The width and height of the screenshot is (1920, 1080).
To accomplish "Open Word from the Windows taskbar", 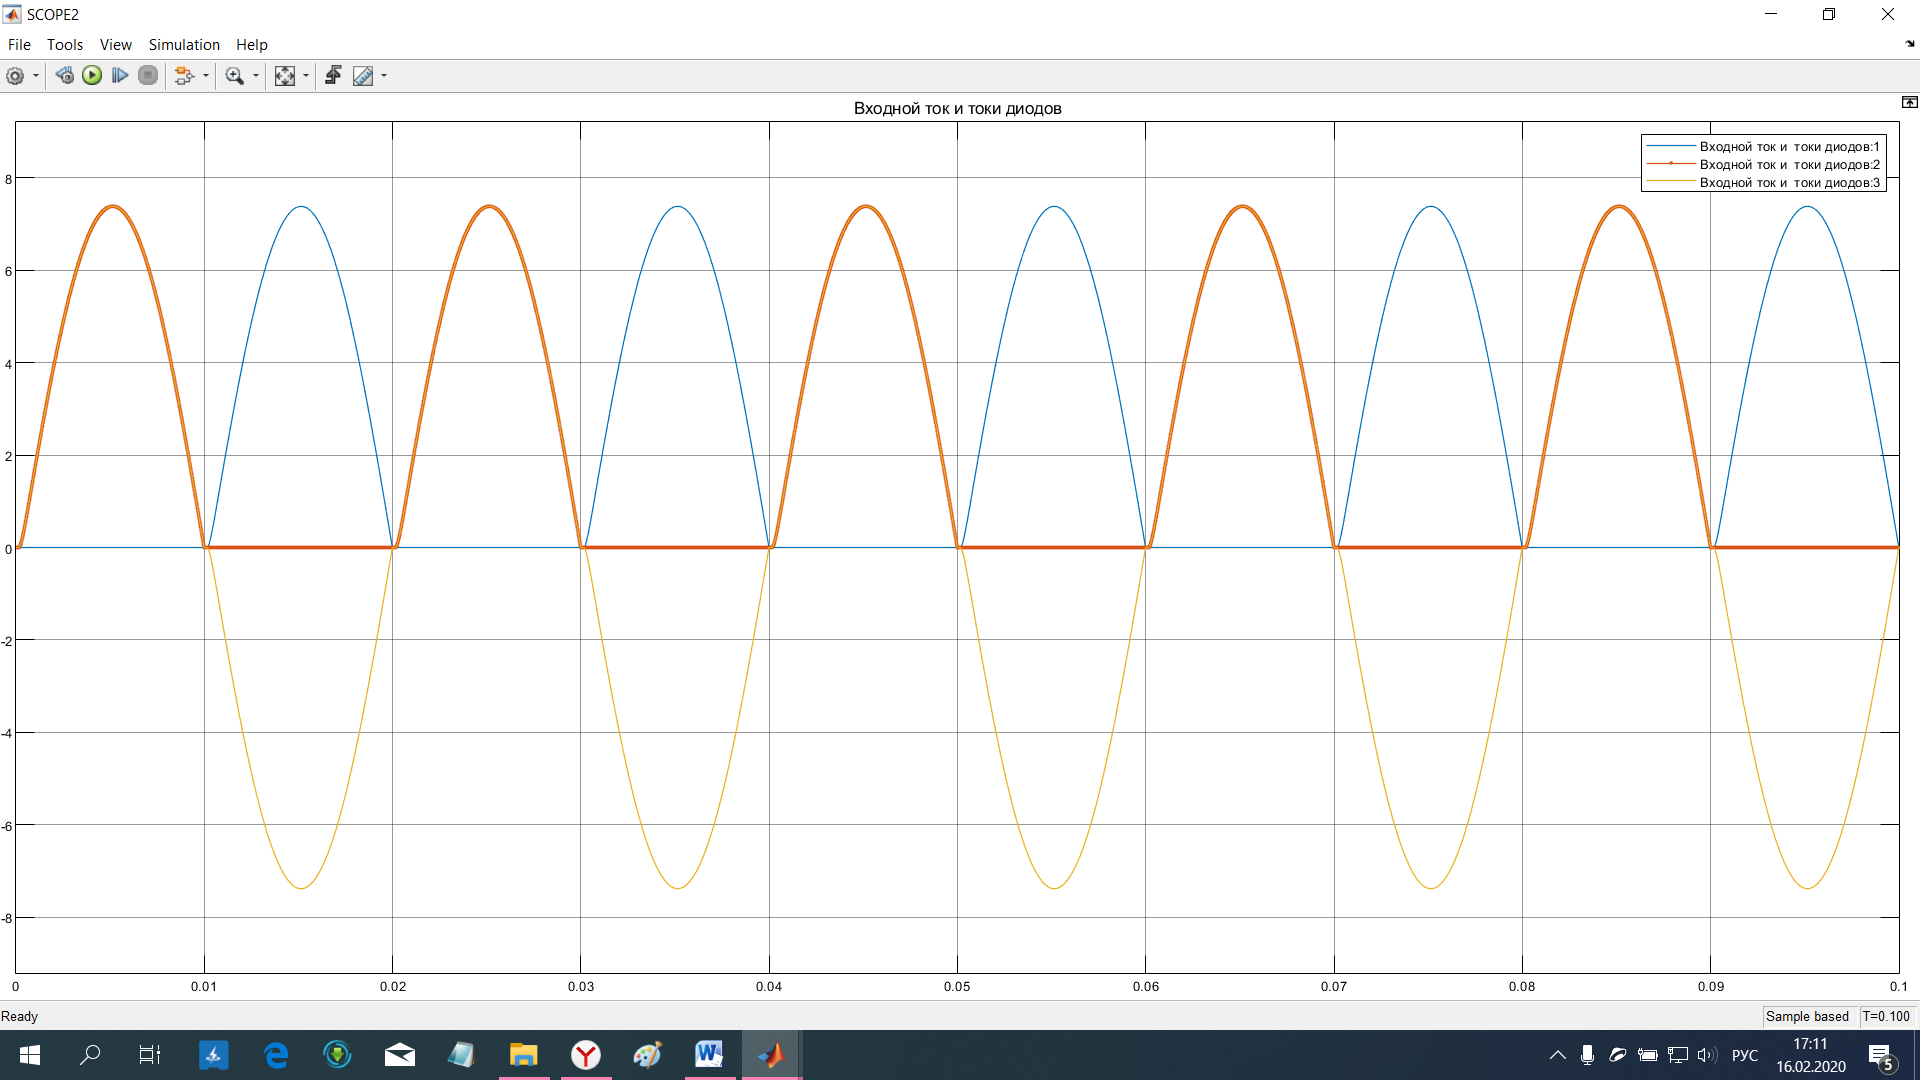I will [x=709, y=1054].
